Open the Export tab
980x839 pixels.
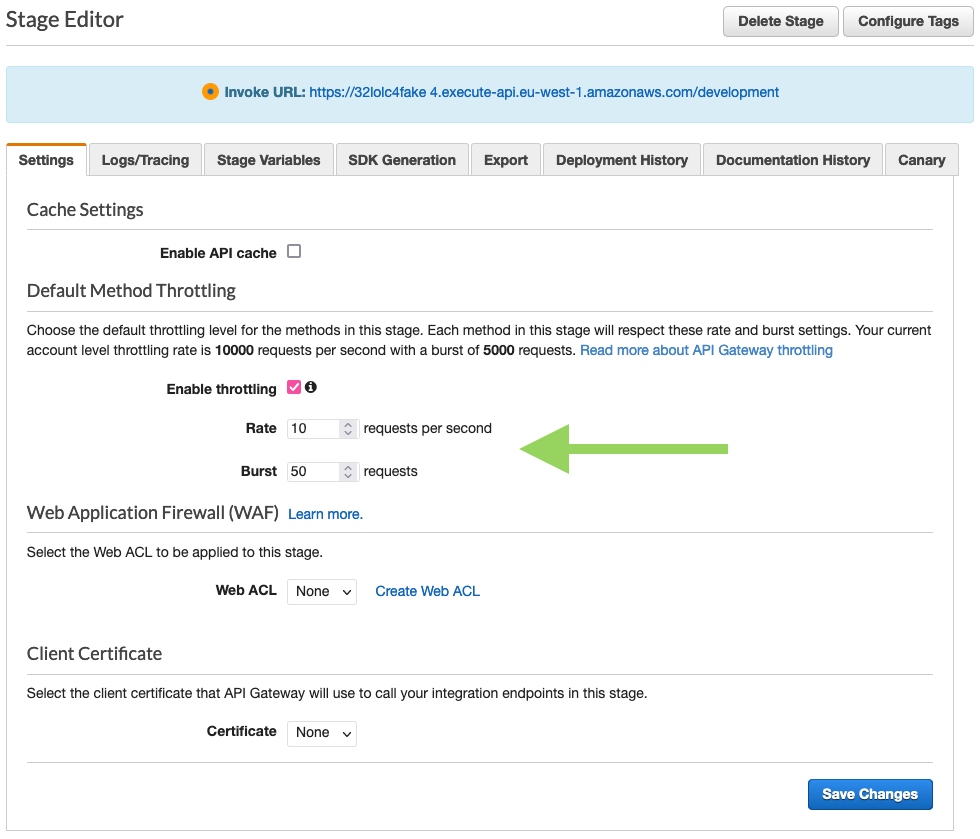[505, 159]
